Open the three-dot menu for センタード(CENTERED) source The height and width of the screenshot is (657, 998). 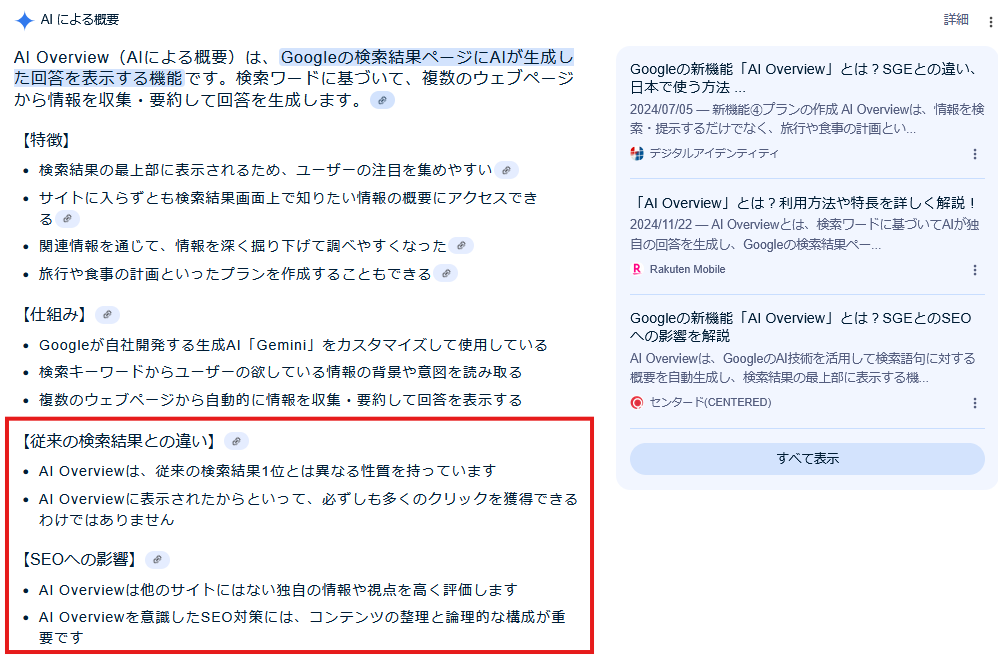point(974,403)
